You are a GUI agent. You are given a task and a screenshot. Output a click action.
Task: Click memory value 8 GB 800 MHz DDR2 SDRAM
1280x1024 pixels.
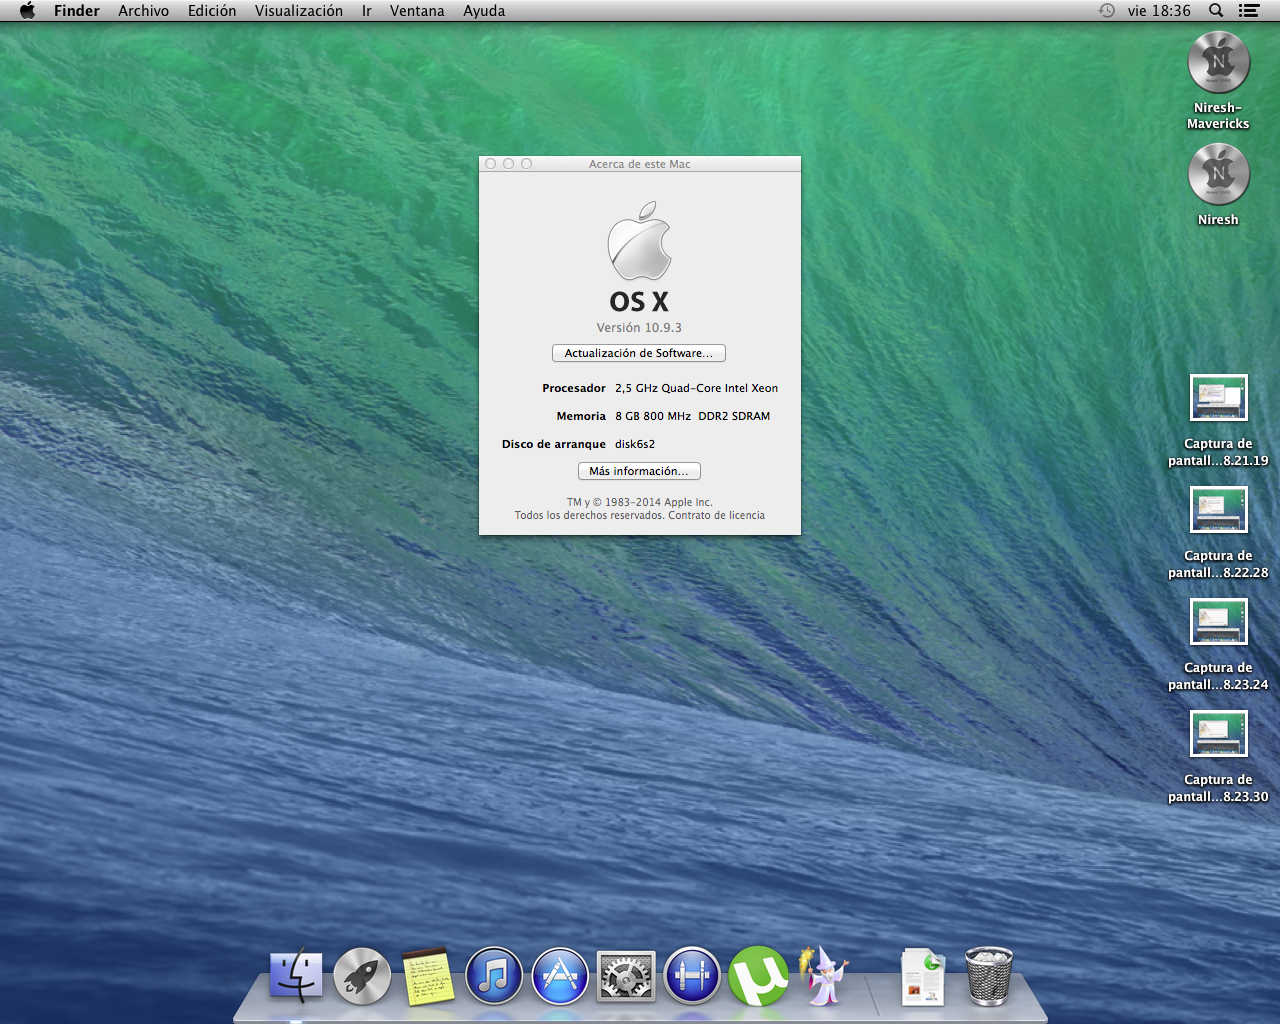(x=692, y=416)
